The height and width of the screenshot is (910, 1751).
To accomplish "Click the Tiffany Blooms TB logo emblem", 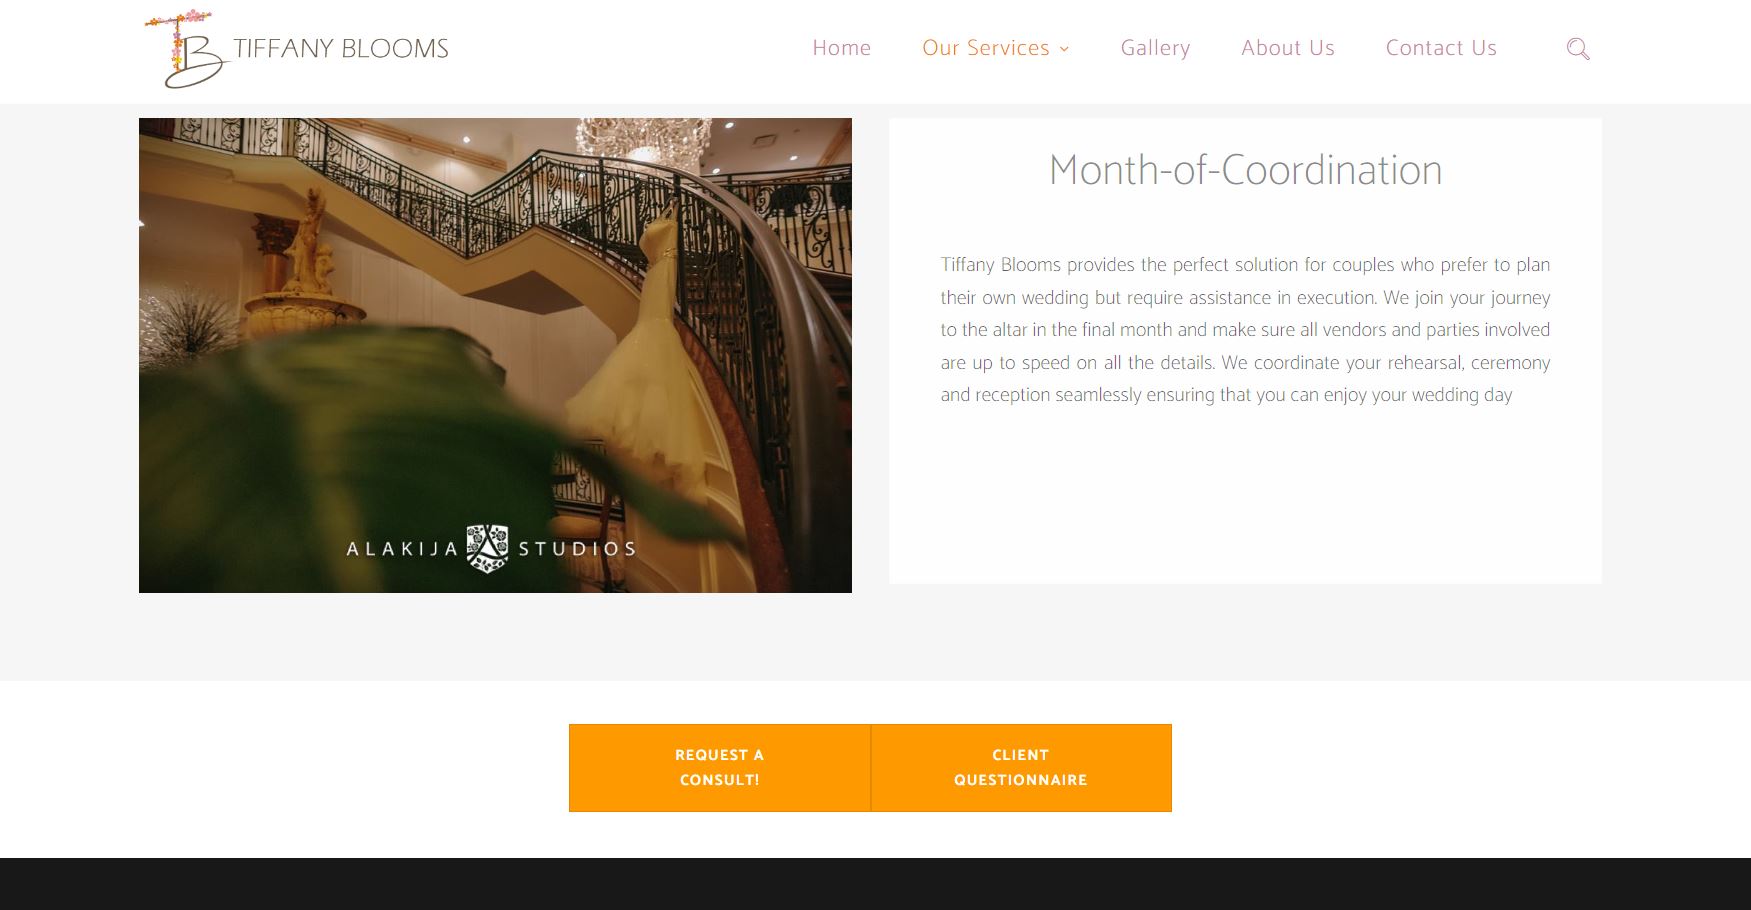I will (186, 50).
